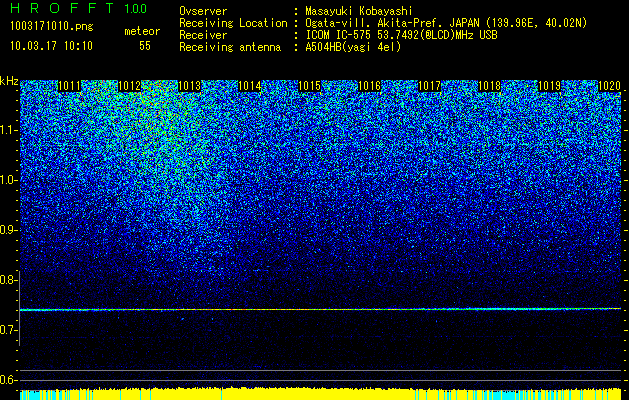This screenshot has width=629, height=400.
Task: Click time marker 1015
Action: tap(310, 86)
